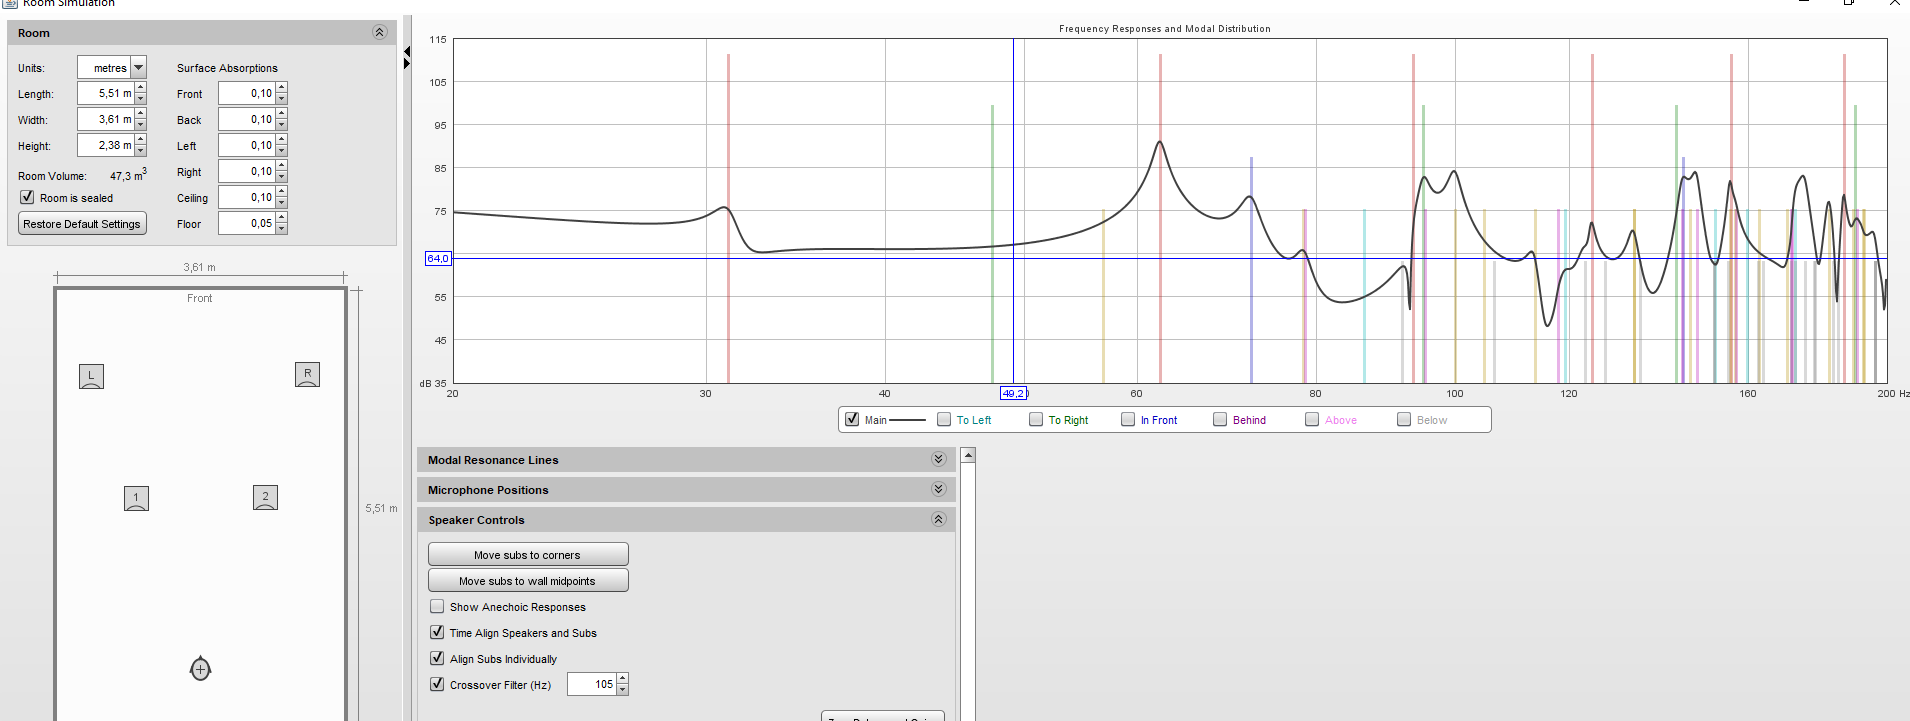Increase Length value with up arrow
The width and height of the screenshot is (1910, 721).
[x=141, y=88]
